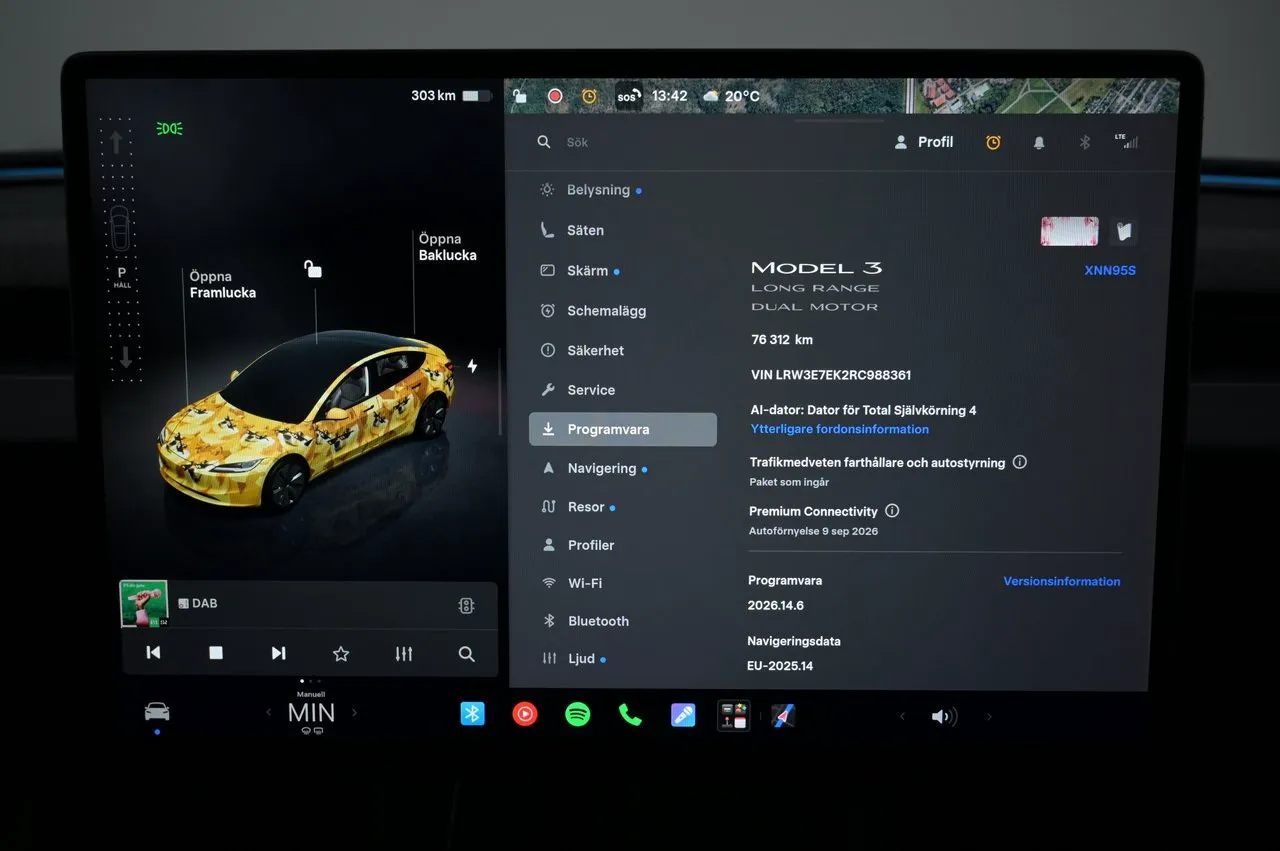
Task: Launch the Bluetooth app in the bottom dock
Action: point(472,714)
